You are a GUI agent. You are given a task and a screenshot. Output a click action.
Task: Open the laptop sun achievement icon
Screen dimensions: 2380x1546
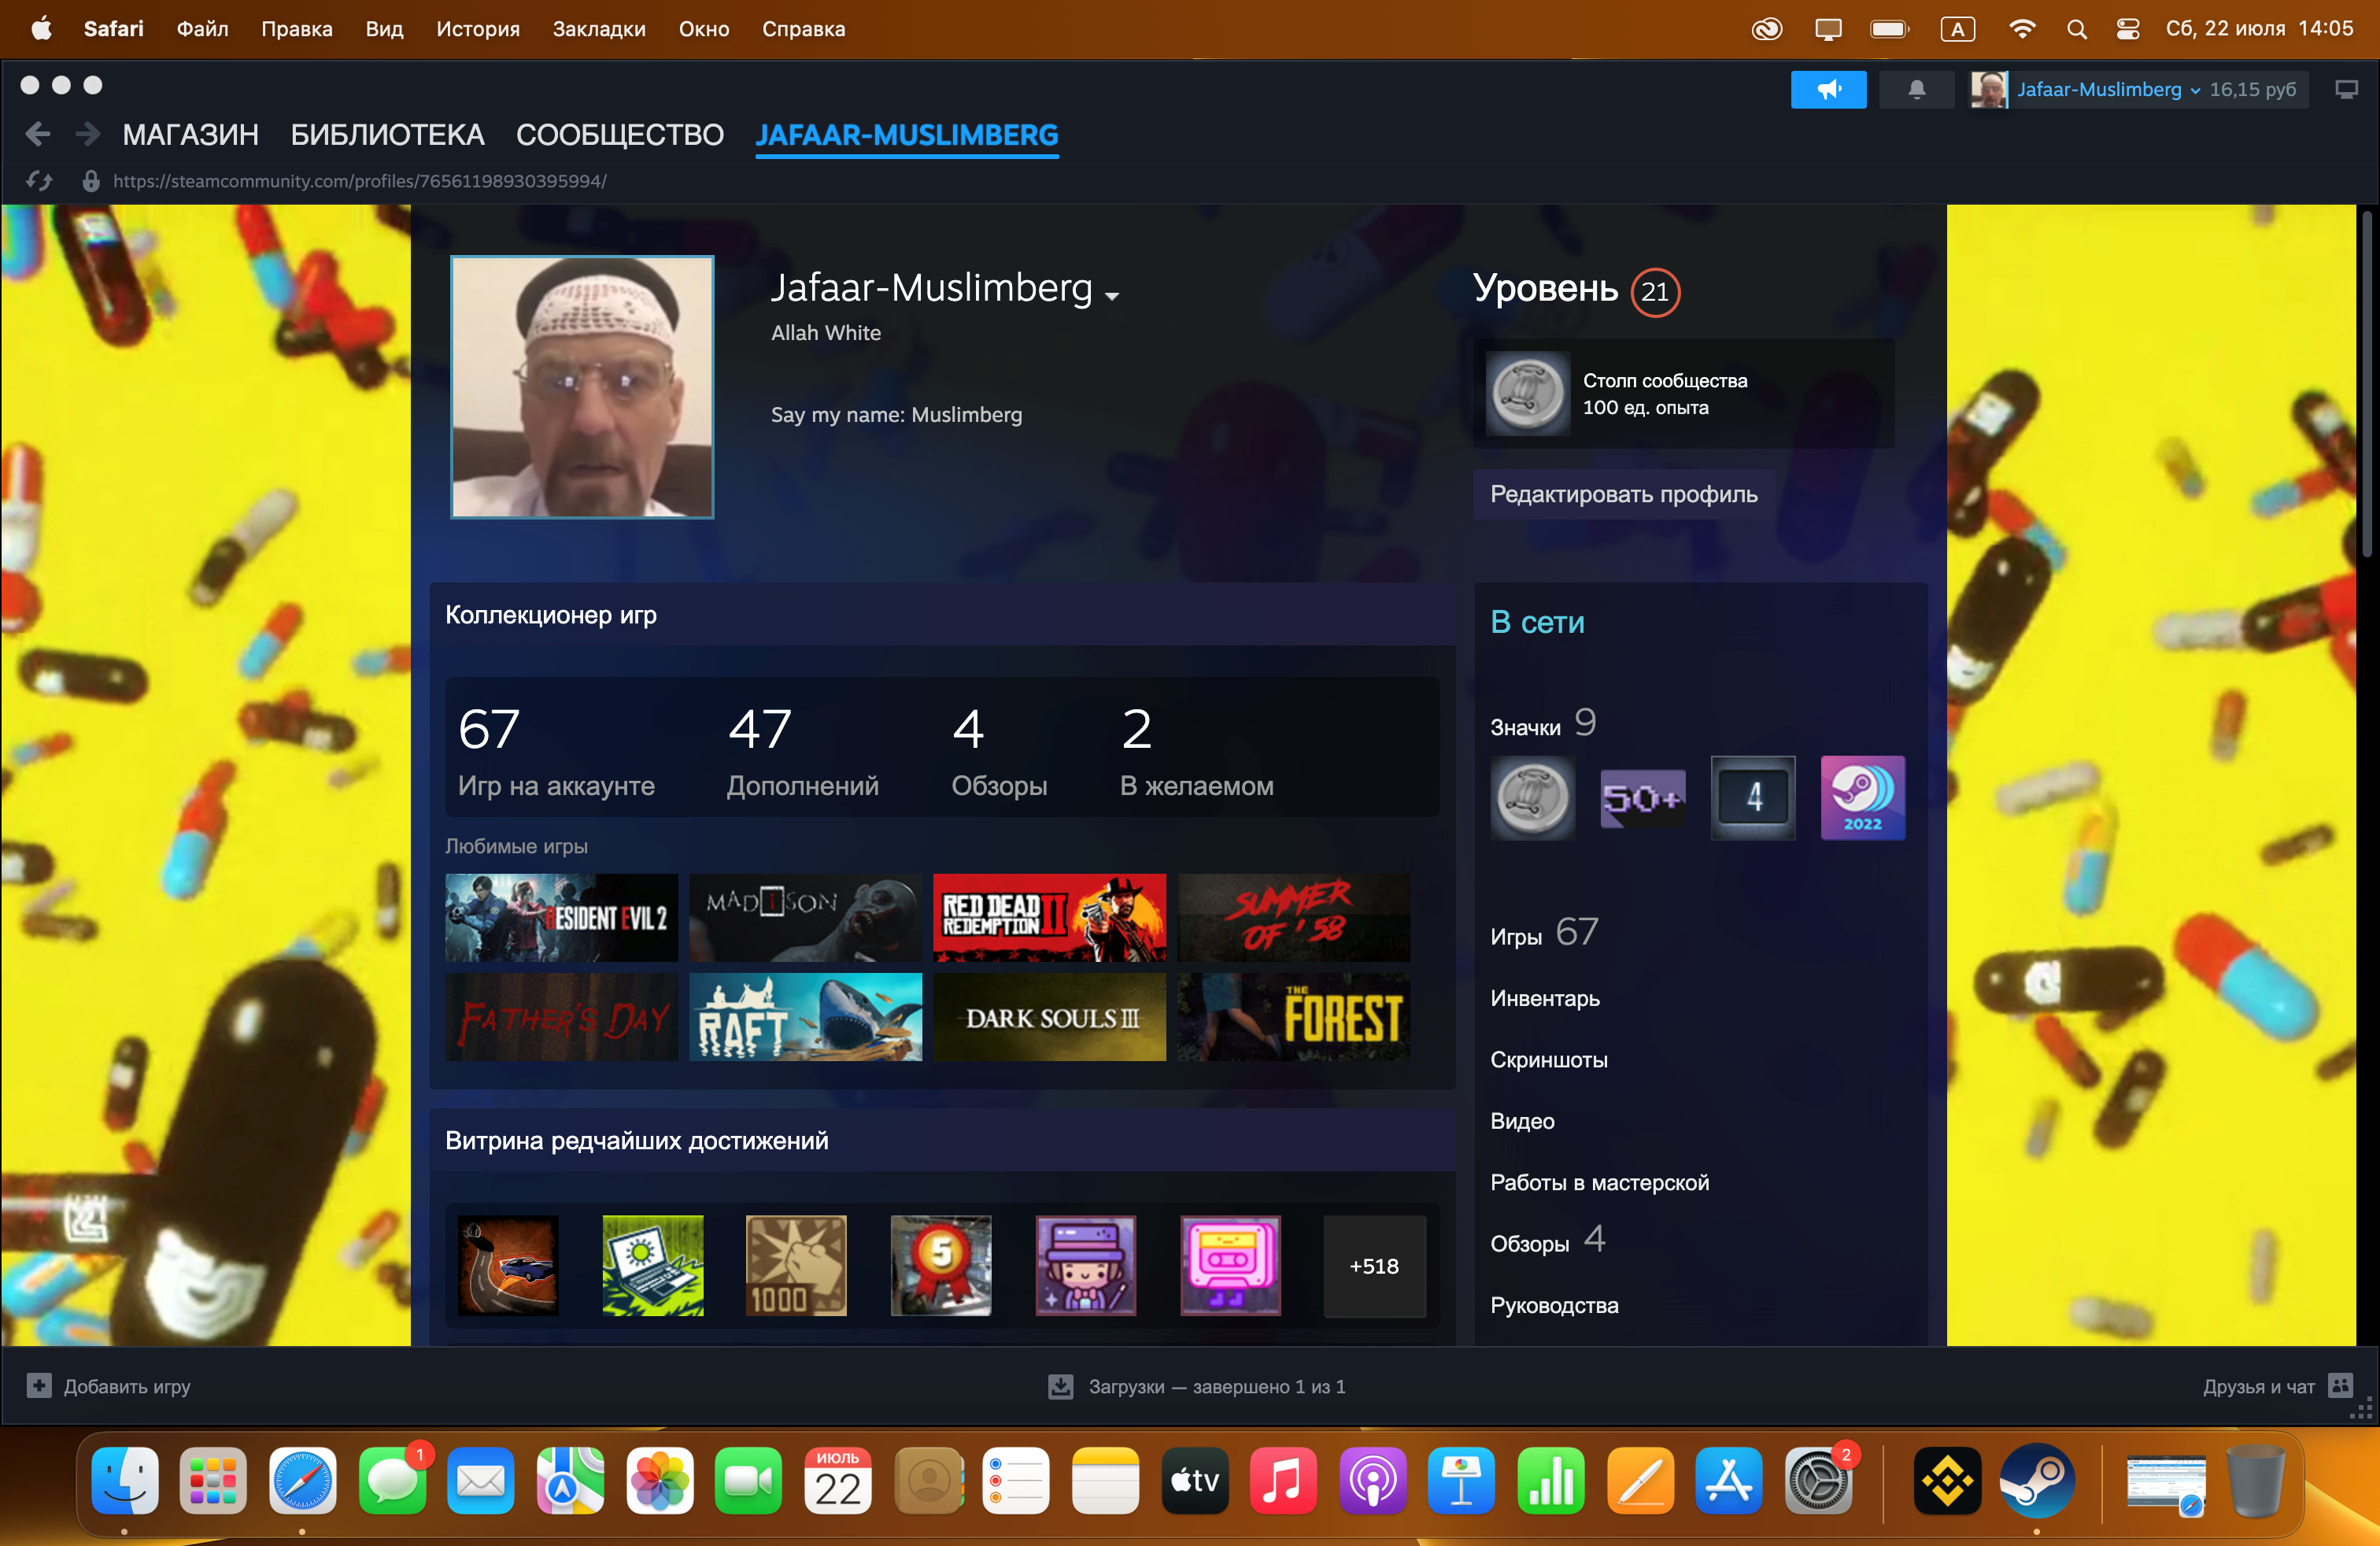click(653, 1266)
